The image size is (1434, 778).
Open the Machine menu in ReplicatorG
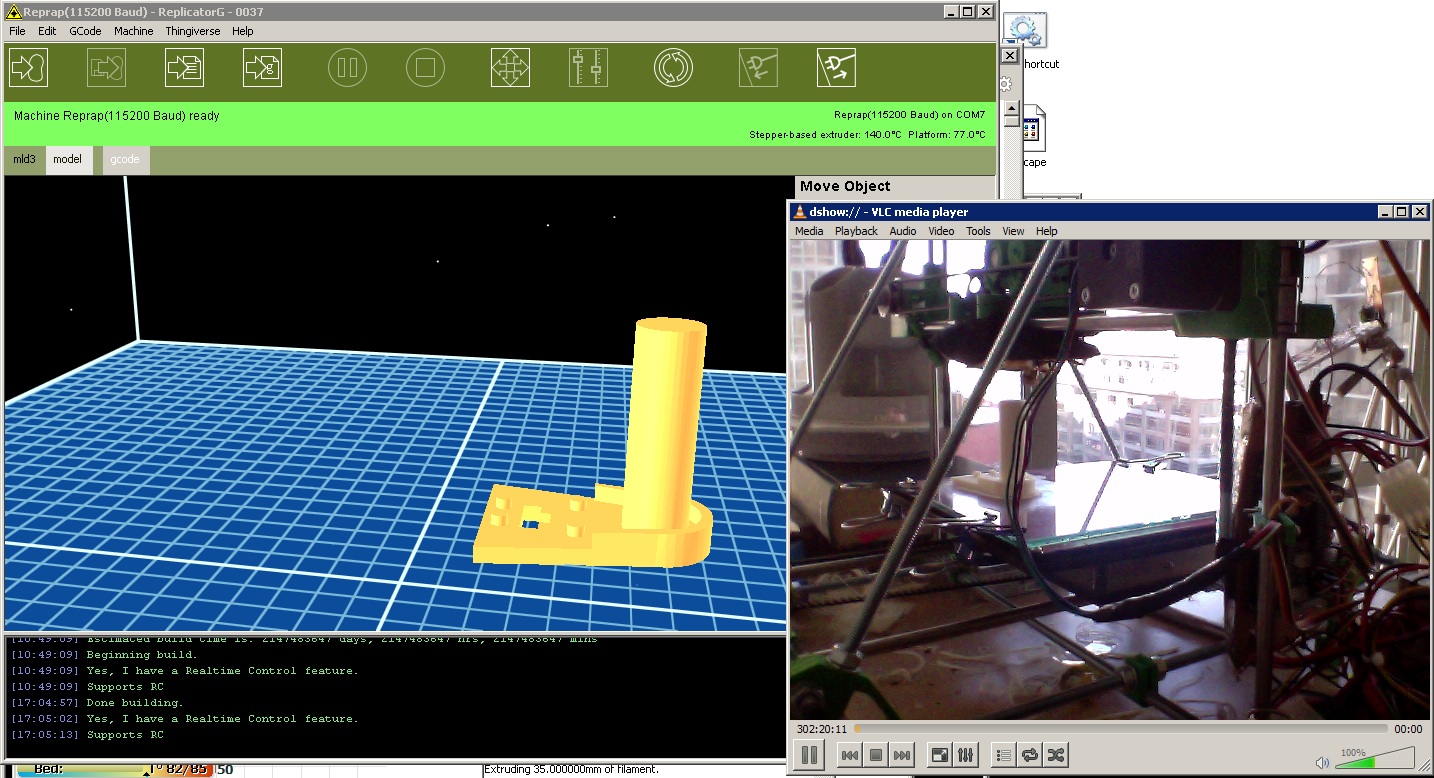133,31
